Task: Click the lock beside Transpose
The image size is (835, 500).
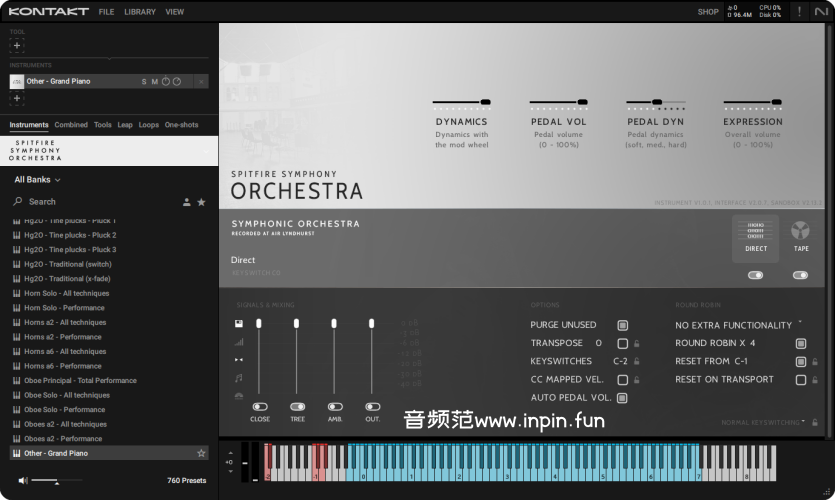Action: pyautogui.click(x=636, y=343)
